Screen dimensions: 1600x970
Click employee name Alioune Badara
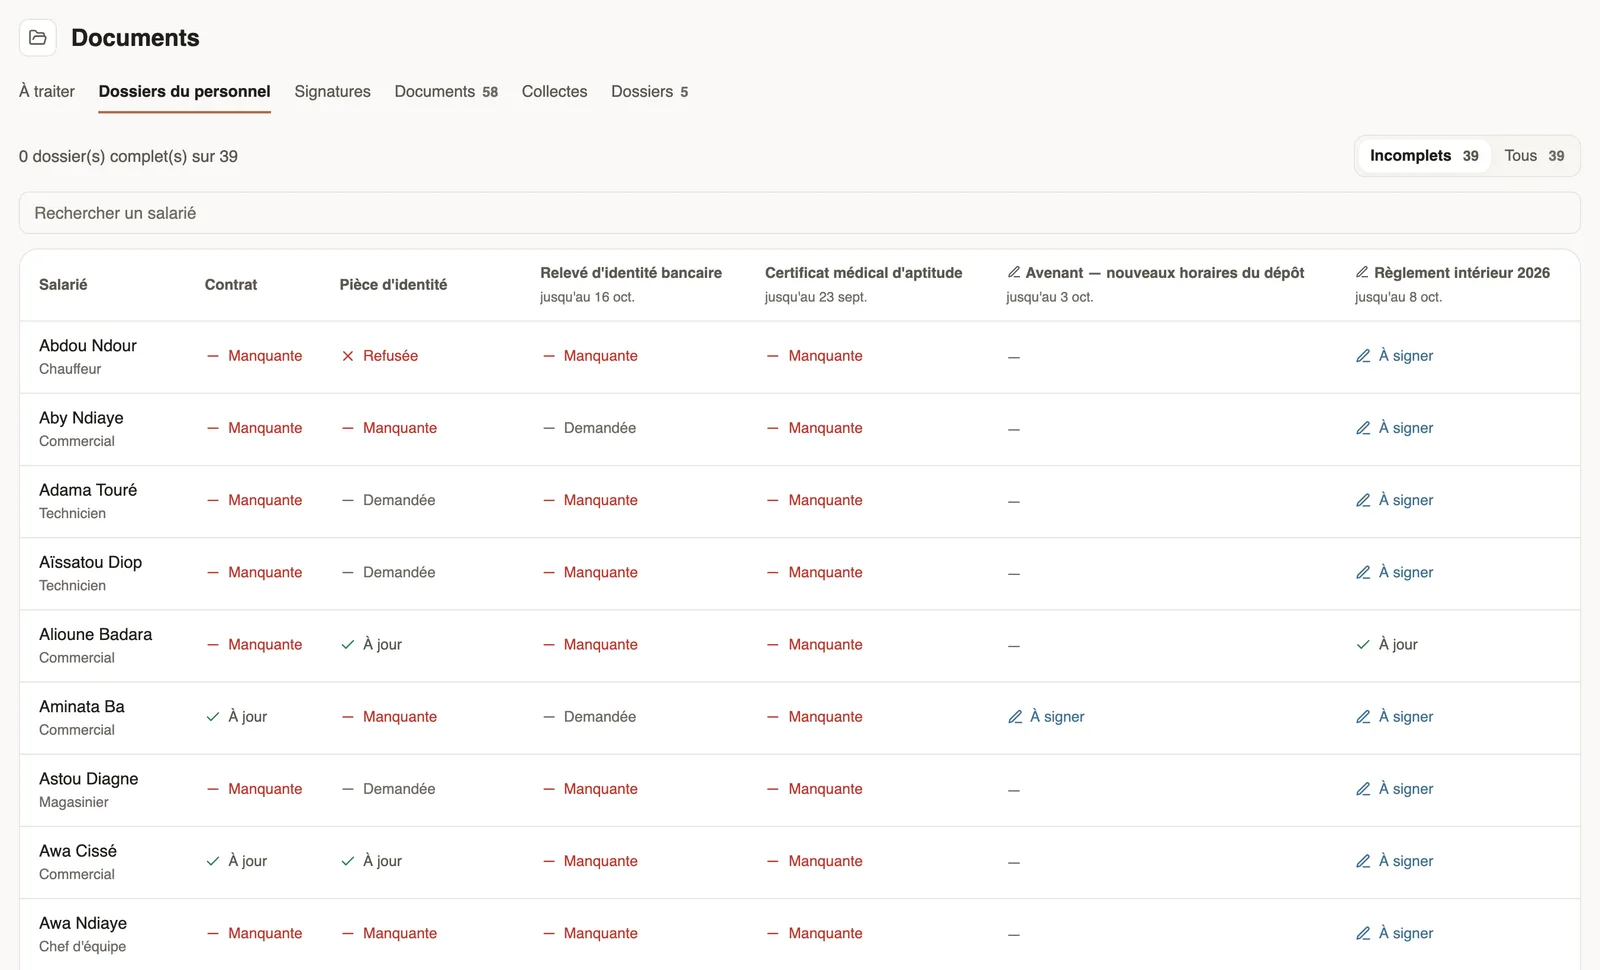point(95,635)
